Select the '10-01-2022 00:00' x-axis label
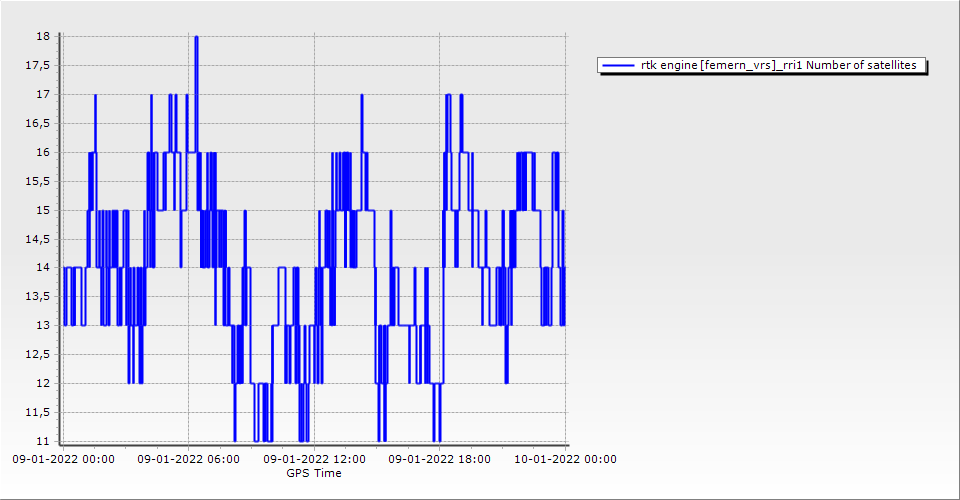 565,459
